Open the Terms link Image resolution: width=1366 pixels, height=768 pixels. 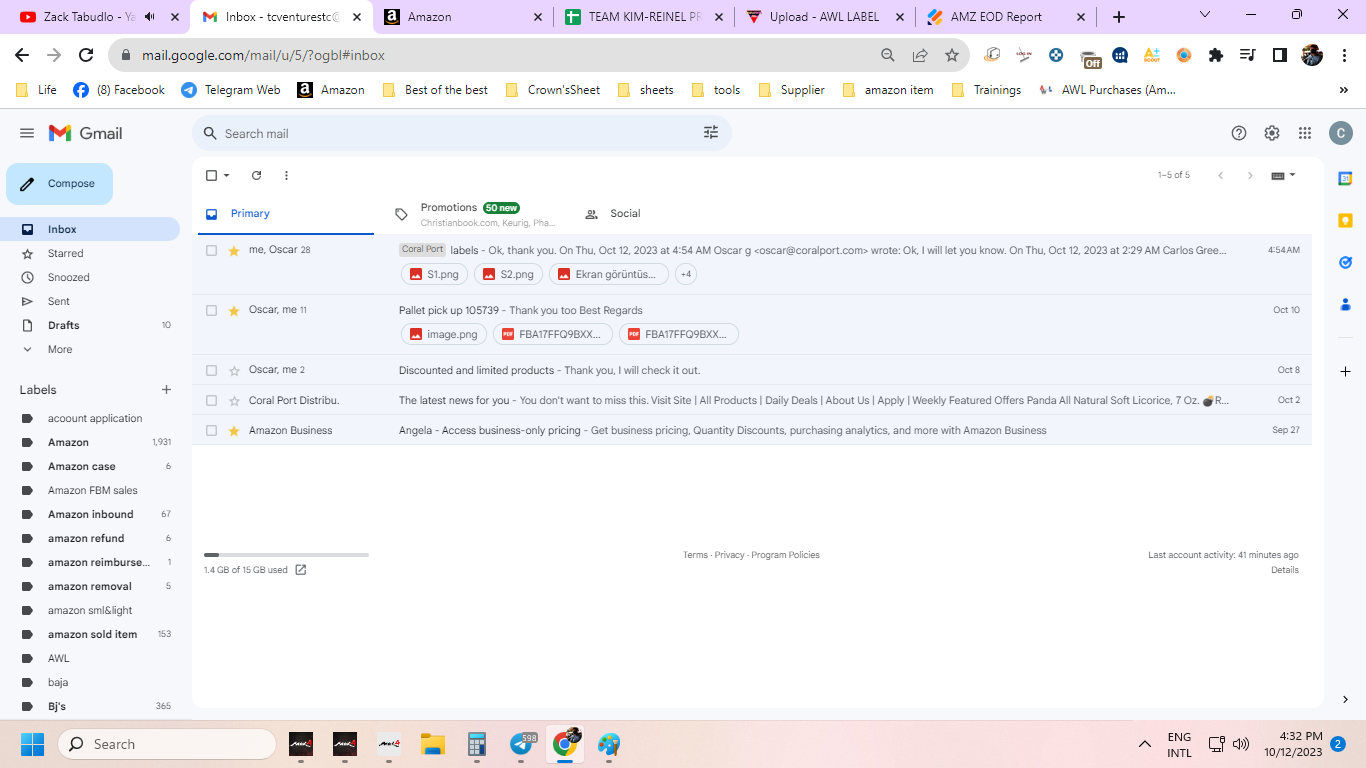(x=695, y=555)
